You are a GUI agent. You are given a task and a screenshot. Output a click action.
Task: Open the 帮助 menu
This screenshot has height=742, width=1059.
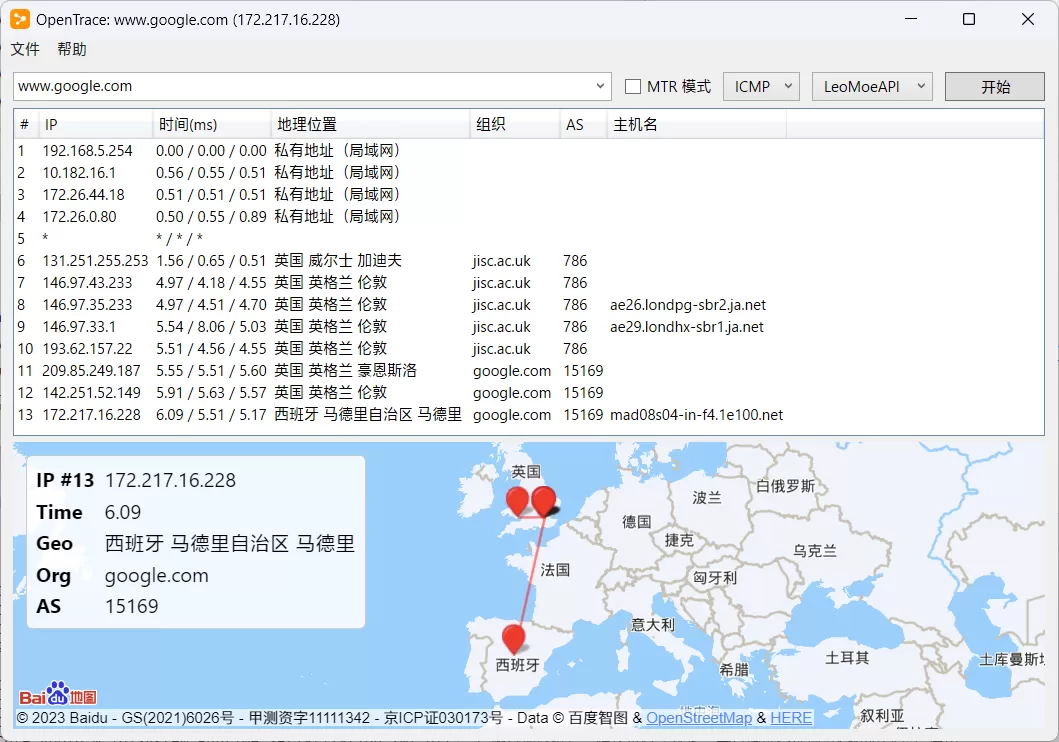pos(71,48)
